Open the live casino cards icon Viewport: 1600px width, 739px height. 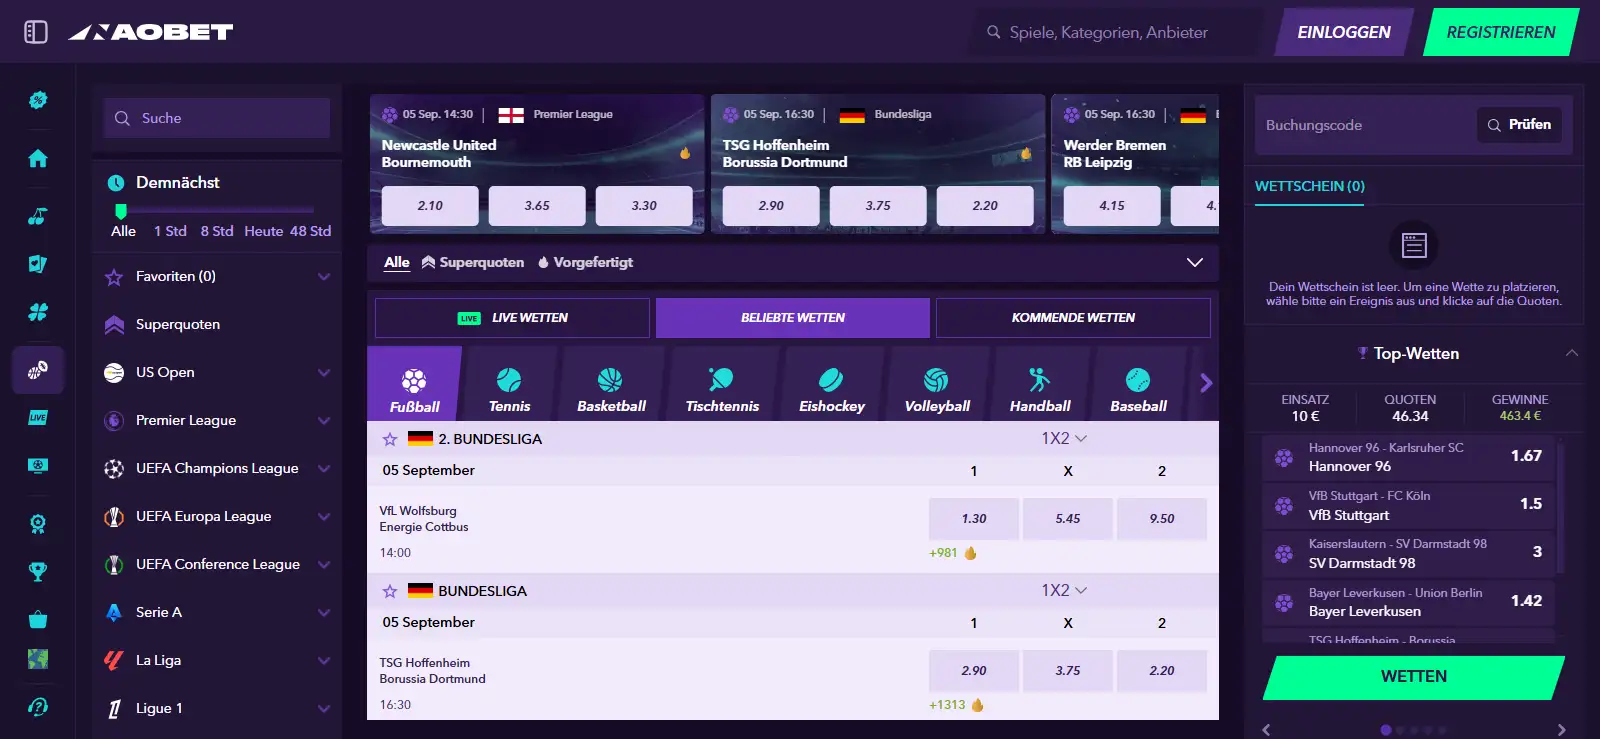38,264
